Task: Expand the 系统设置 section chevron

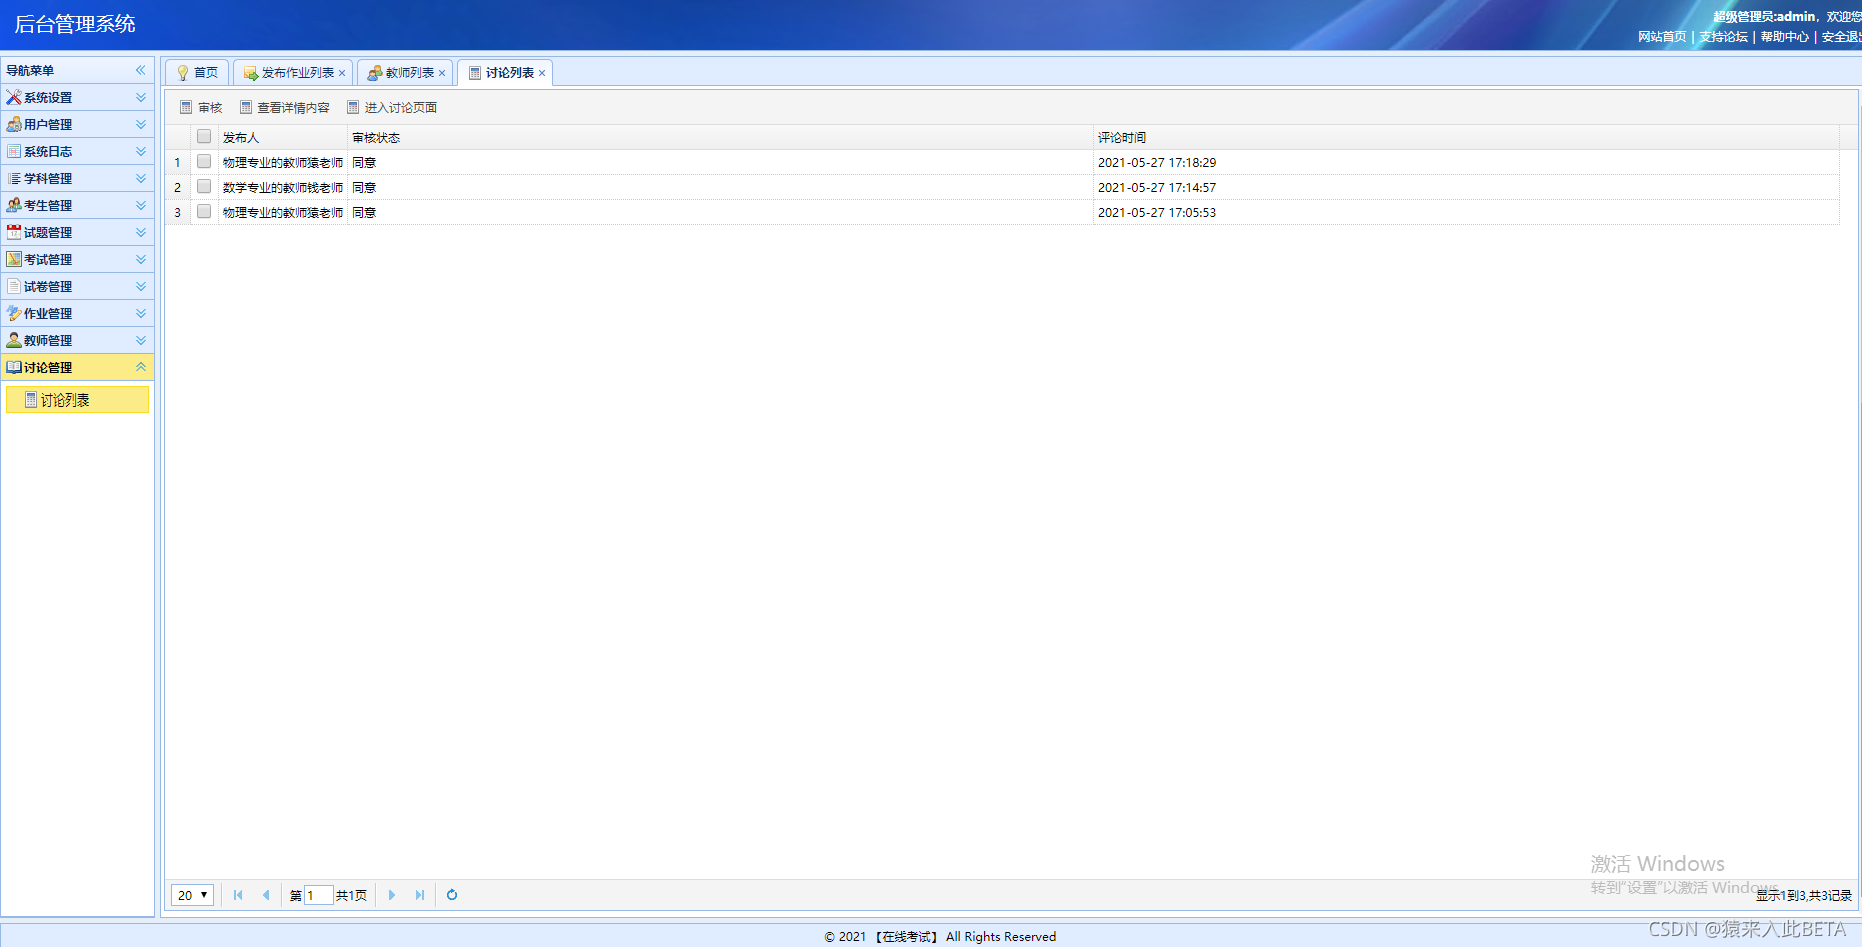Action: coord(141,98)
